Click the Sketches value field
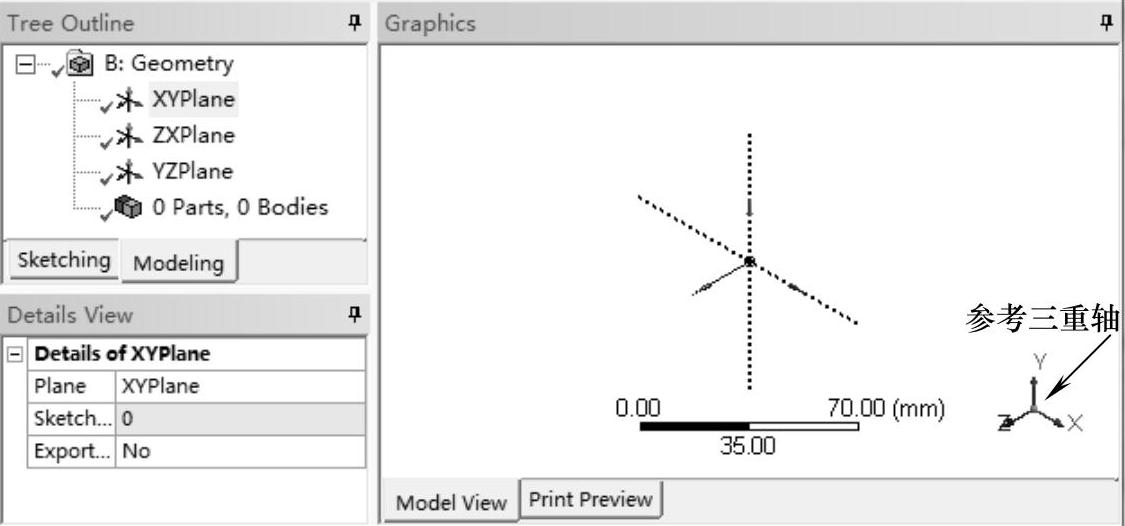1125x526 pixels. tap(240, 419)
